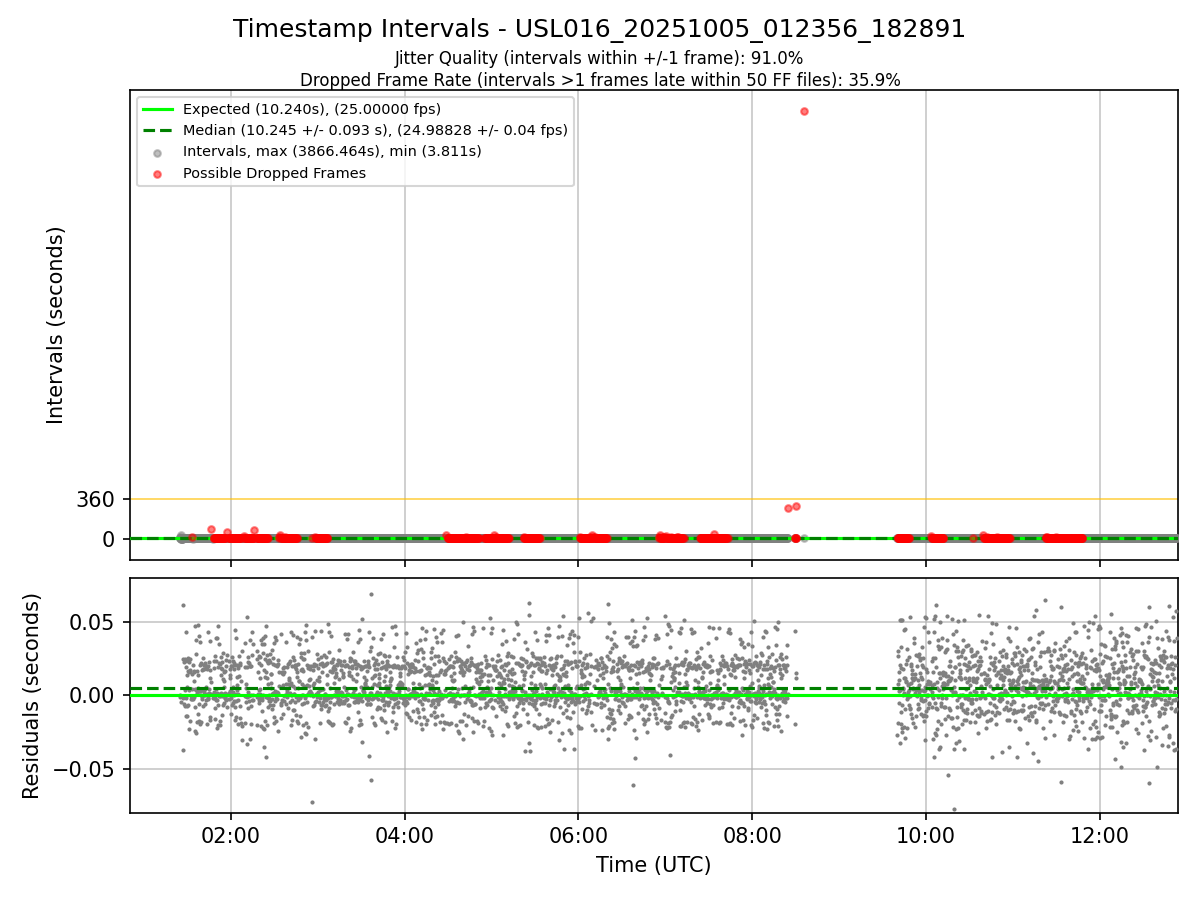Select the Dropped Frame Rate 35.9% line
Screen dimensions: 1200x900
[x=600, y=80]
